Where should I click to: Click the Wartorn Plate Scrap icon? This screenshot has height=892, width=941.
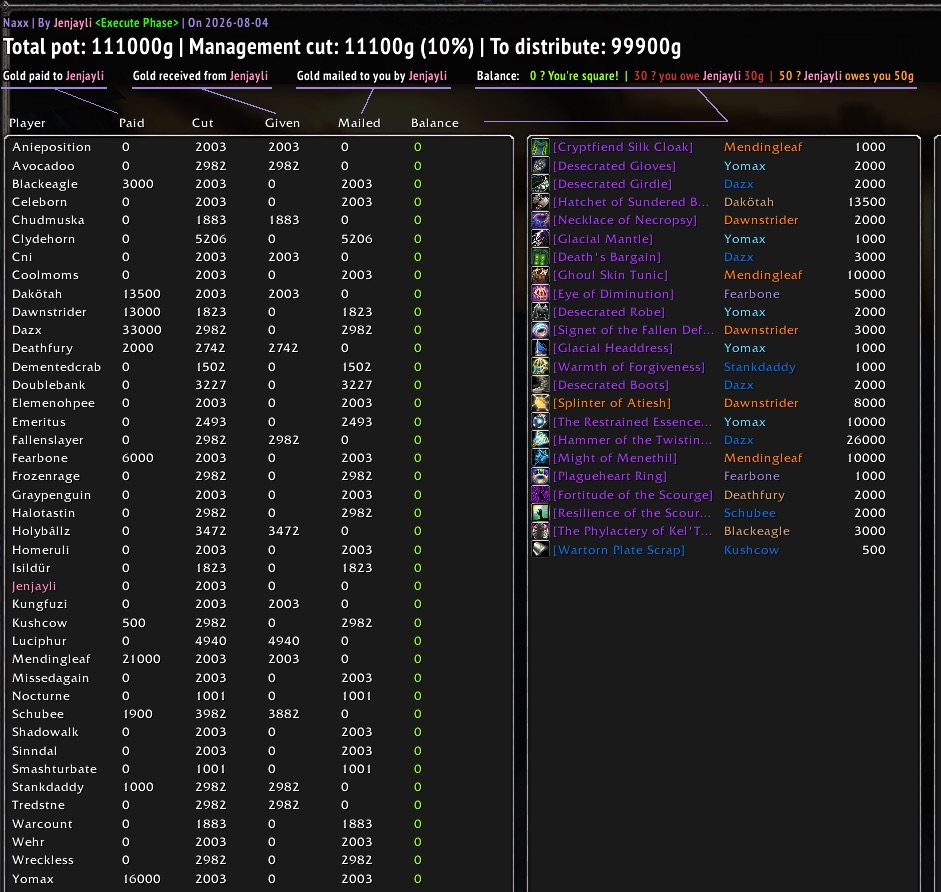coord(540,549)
